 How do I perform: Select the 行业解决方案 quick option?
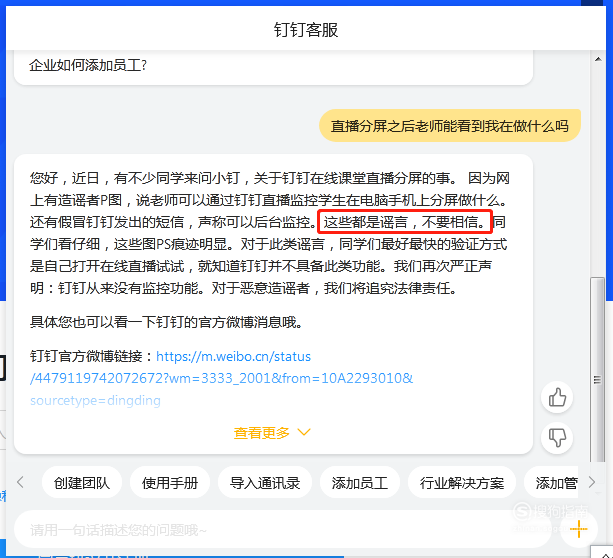462,483
